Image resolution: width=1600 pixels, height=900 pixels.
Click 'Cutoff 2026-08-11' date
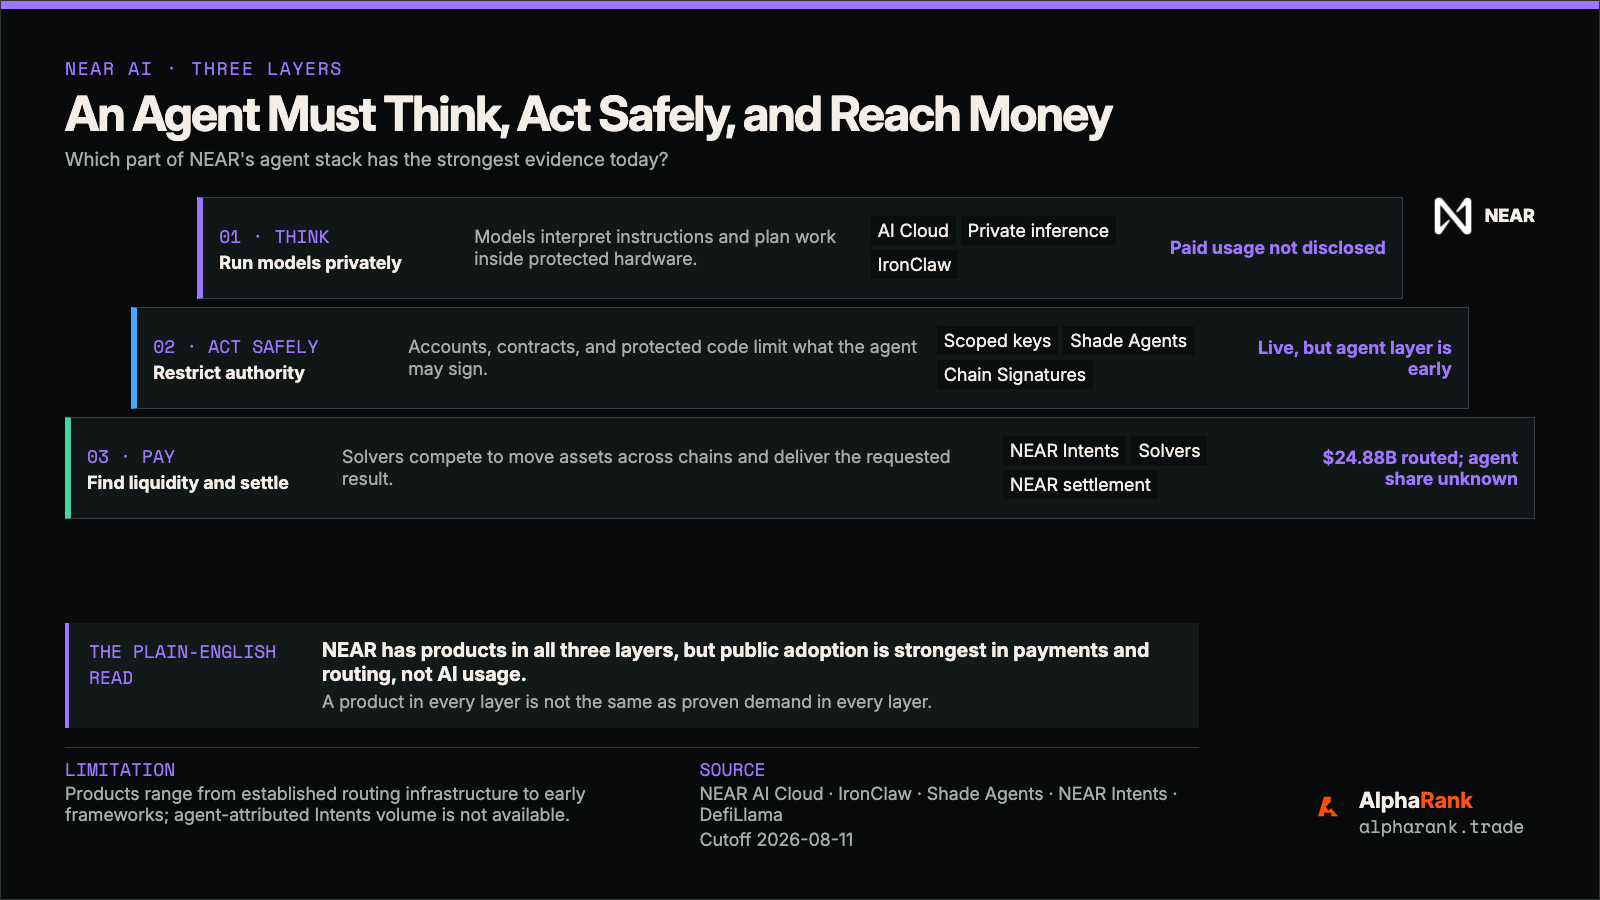(777, 840)
